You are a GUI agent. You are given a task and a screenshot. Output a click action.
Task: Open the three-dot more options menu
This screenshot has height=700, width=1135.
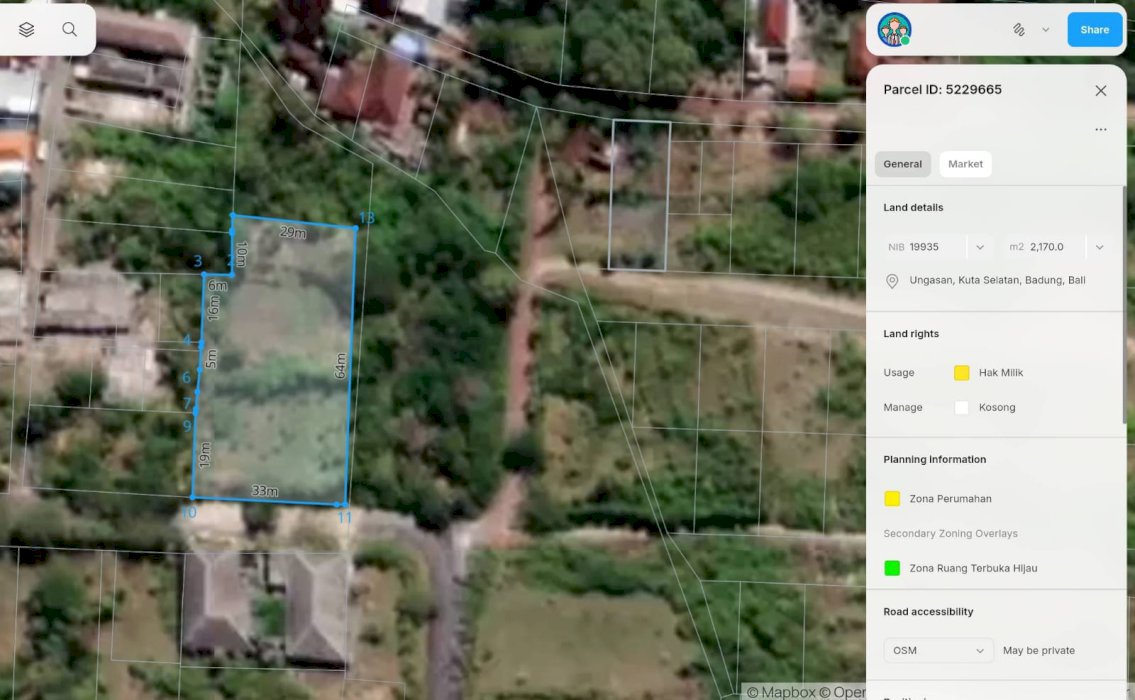[x=1100, y=130]
